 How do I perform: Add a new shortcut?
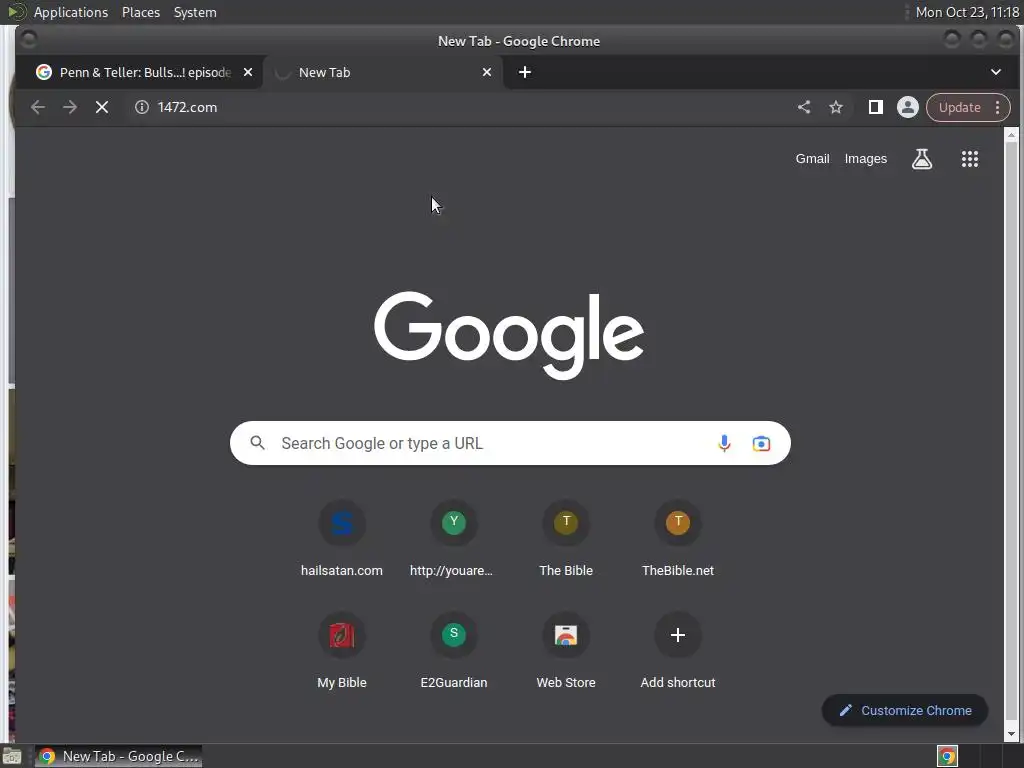678,651
